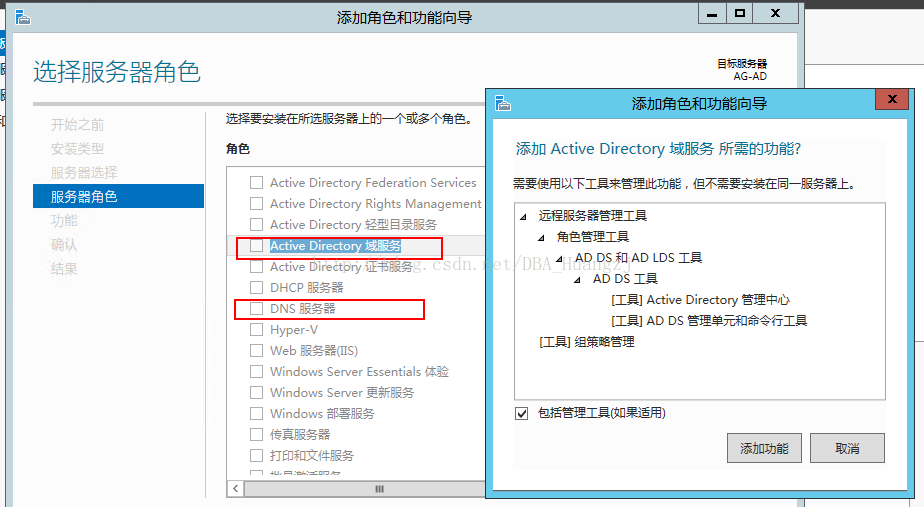Collapse AD DS 工具 tree node
Screen dimensions: 924x507
coord(578,280)
